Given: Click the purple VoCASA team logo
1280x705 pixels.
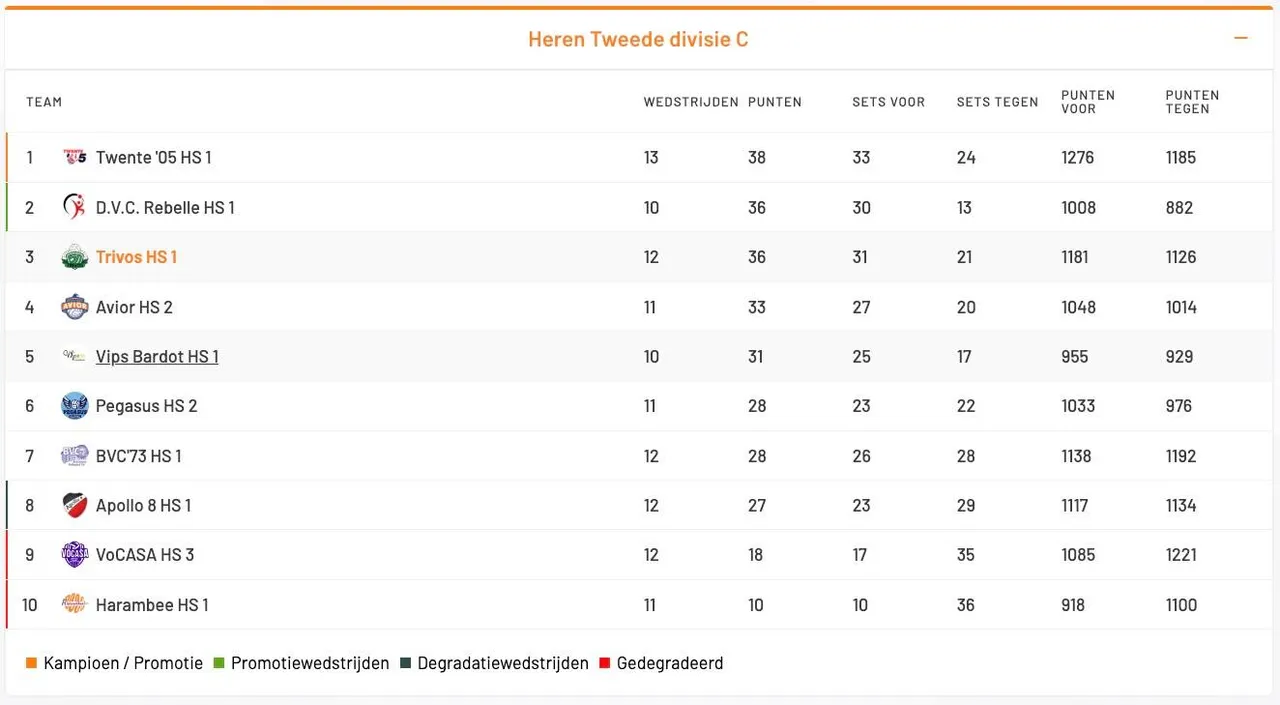Looking at the screenshot, I should pos(75,555).
